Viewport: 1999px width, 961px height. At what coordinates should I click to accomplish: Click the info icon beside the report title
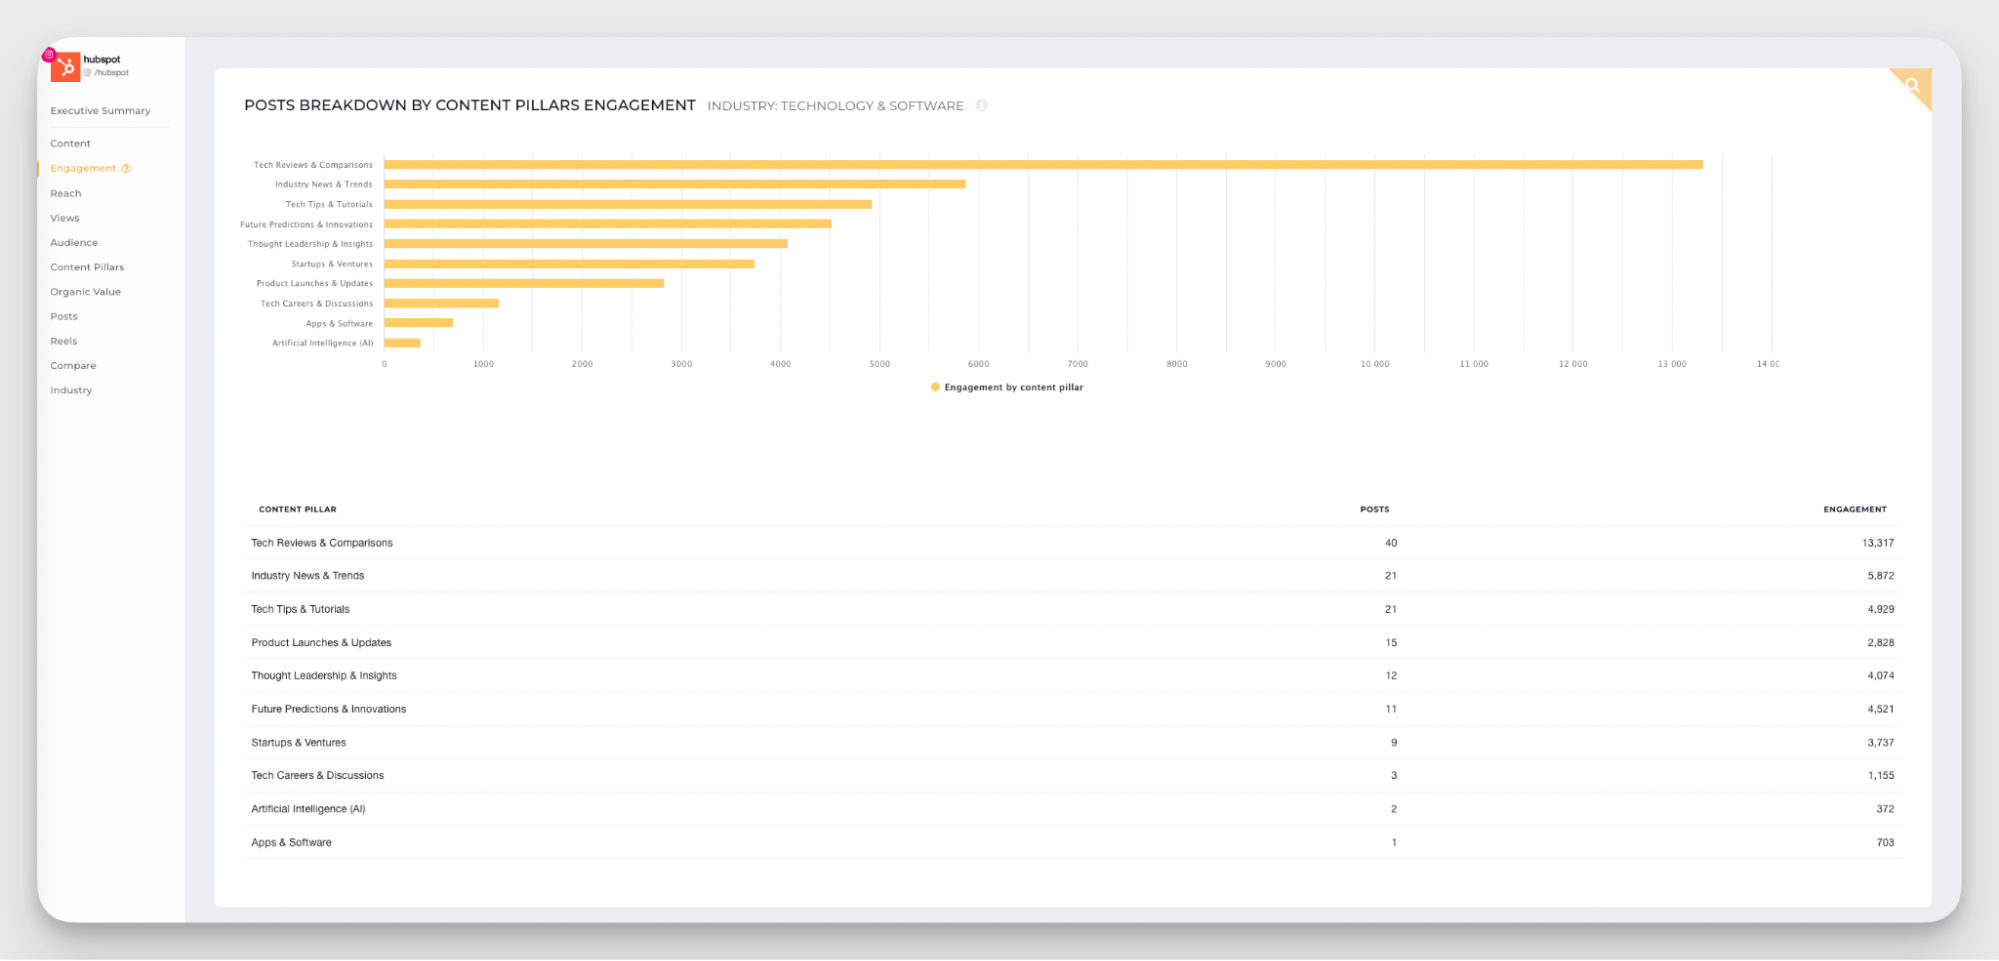click(x=982, y=105)
